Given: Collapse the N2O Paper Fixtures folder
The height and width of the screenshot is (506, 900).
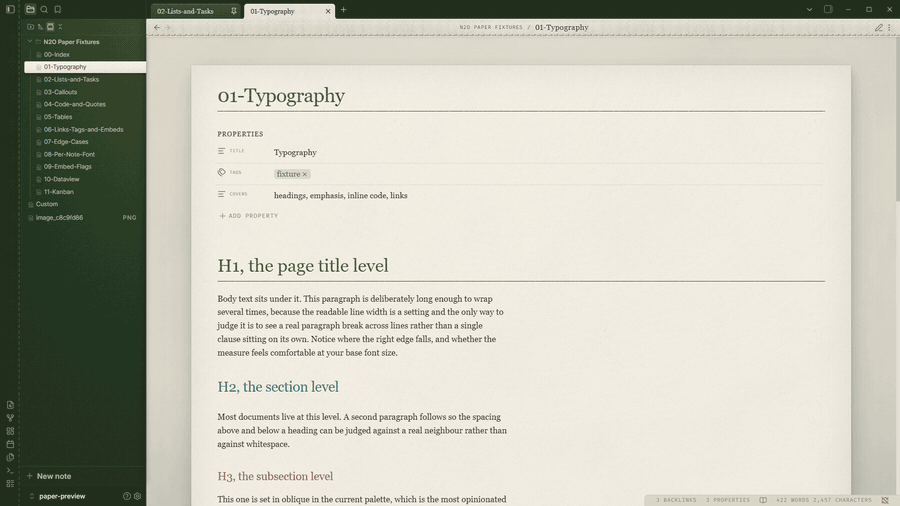Looking at the screenshot, I should tap(30, 41).
